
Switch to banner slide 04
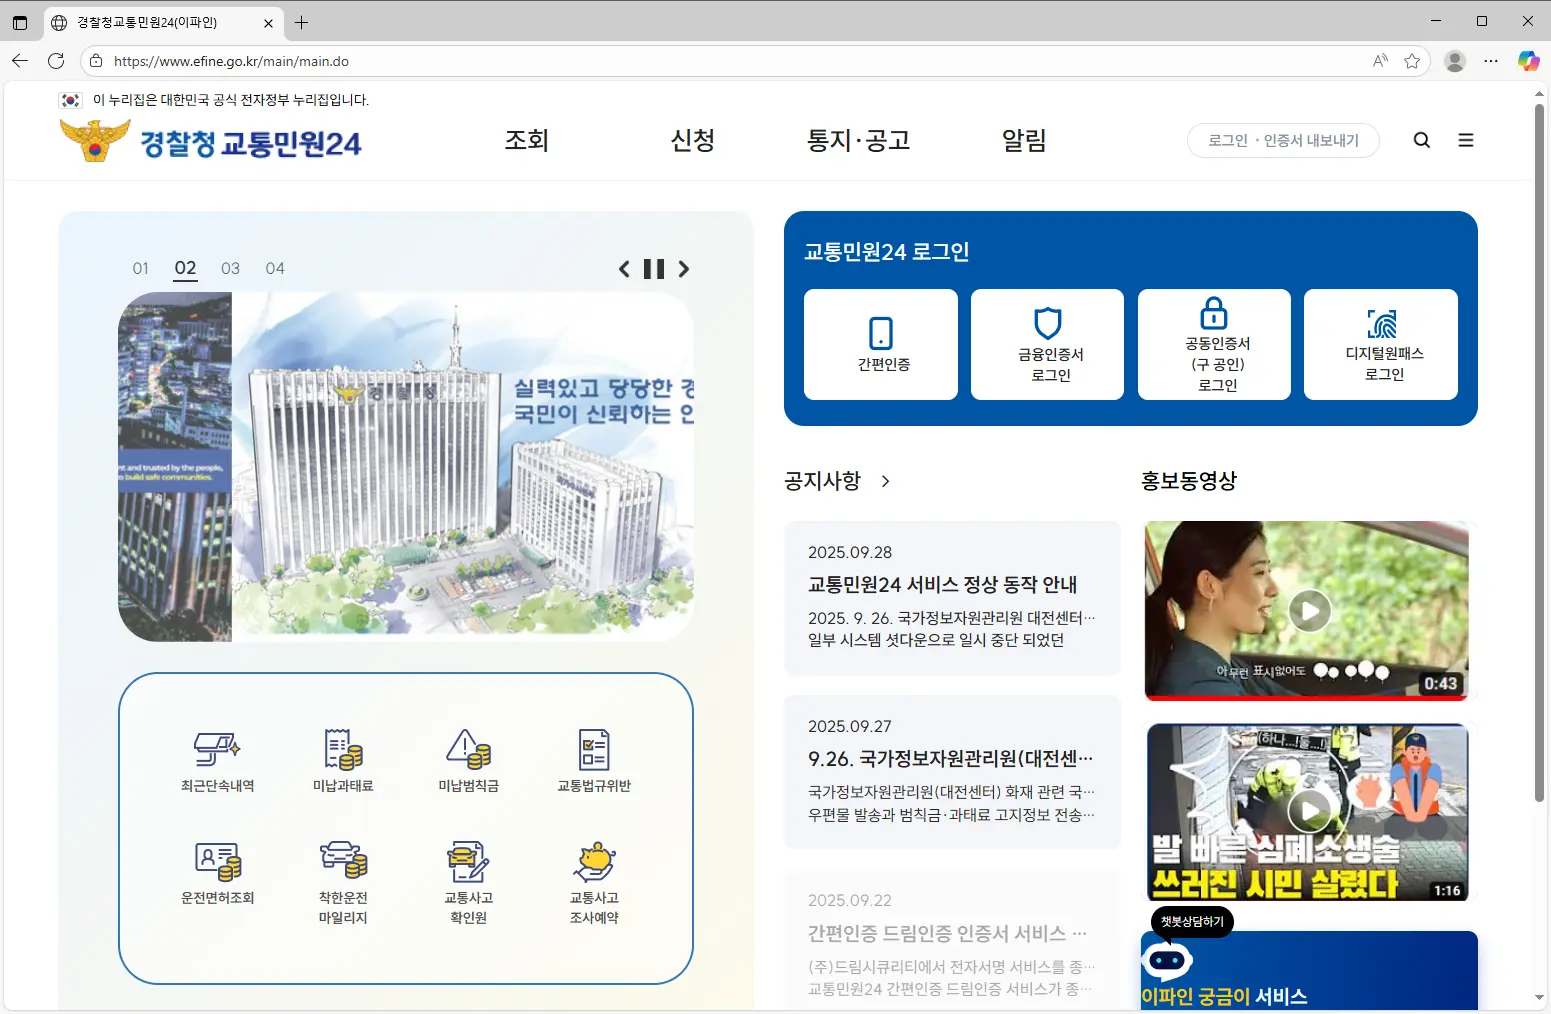coord(275,268)
